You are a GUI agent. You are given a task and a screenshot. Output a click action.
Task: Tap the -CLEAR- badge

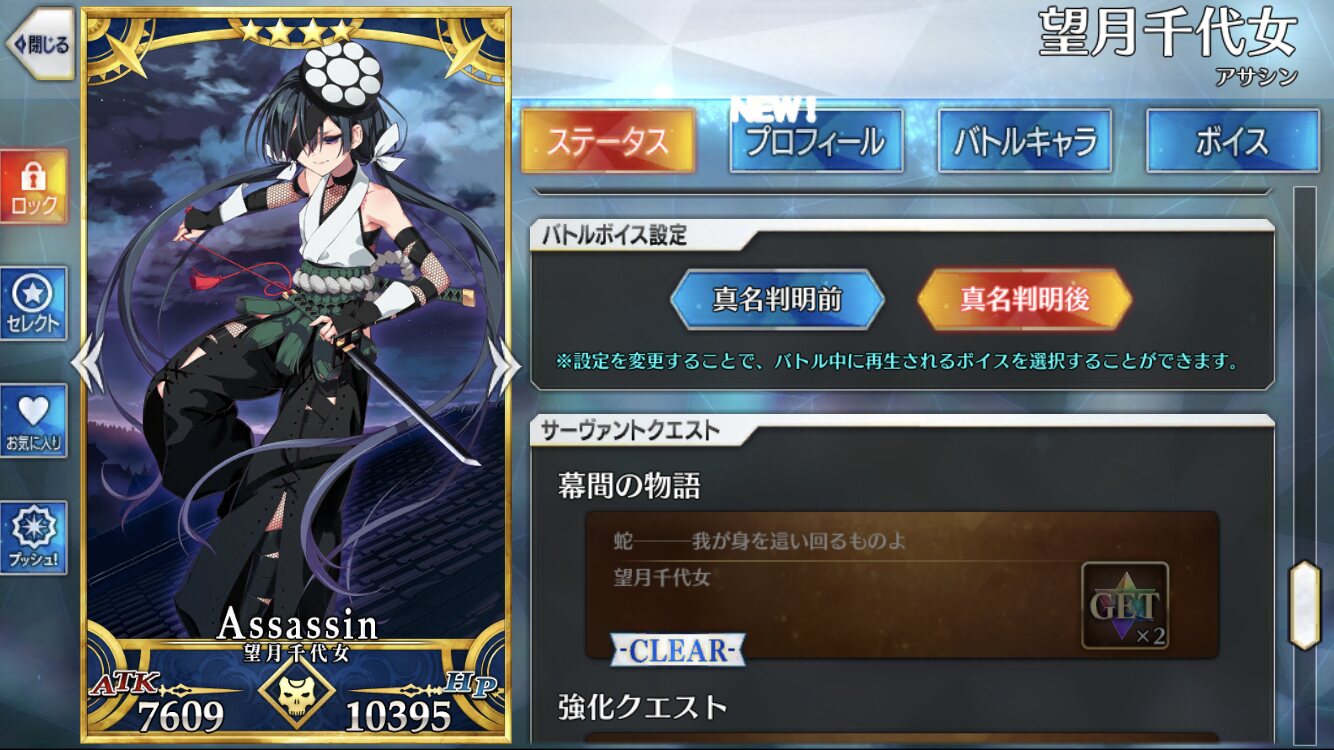pyautogui.click(x=679, y=650)
